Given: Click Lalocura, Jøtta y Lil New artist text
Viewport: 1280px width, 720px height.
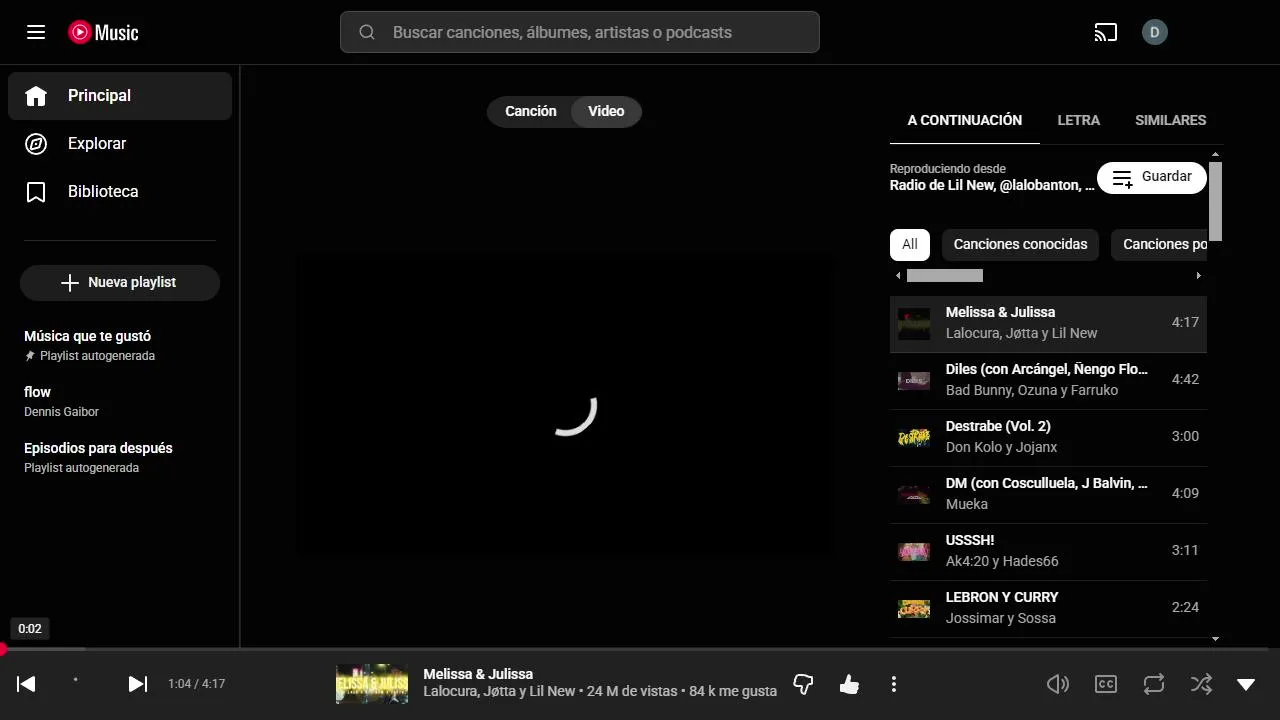Looking at the screenshot, I should click(499, 691).
